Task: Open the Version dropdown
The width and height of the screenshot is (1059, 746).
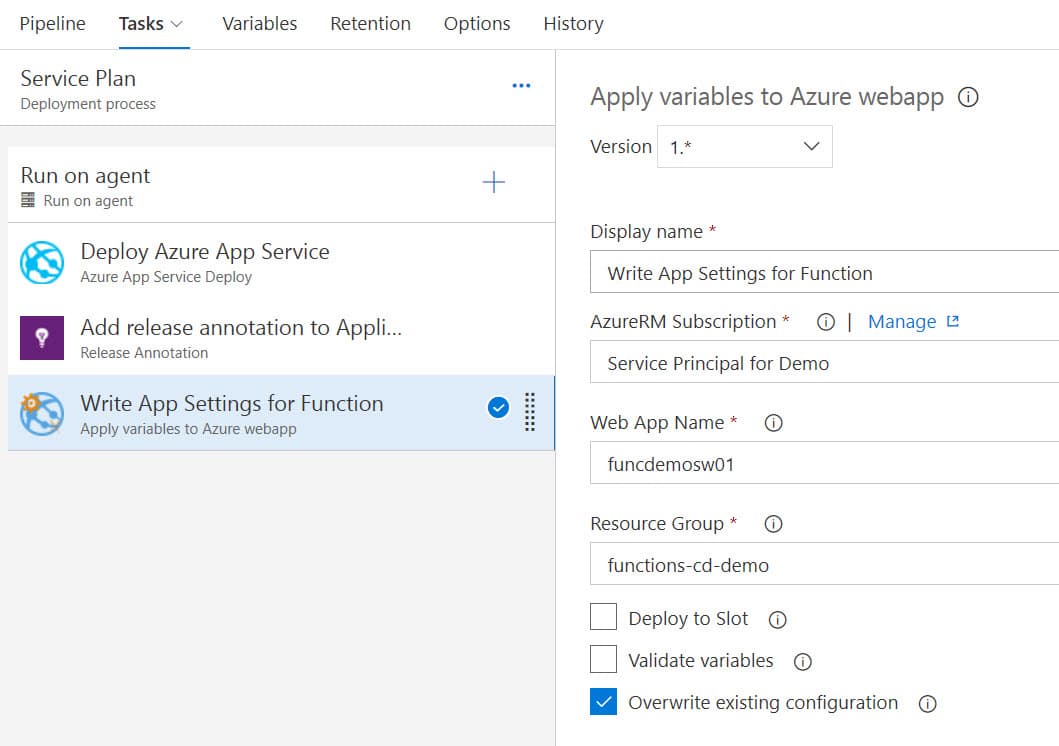Action: tap(744, 146)
